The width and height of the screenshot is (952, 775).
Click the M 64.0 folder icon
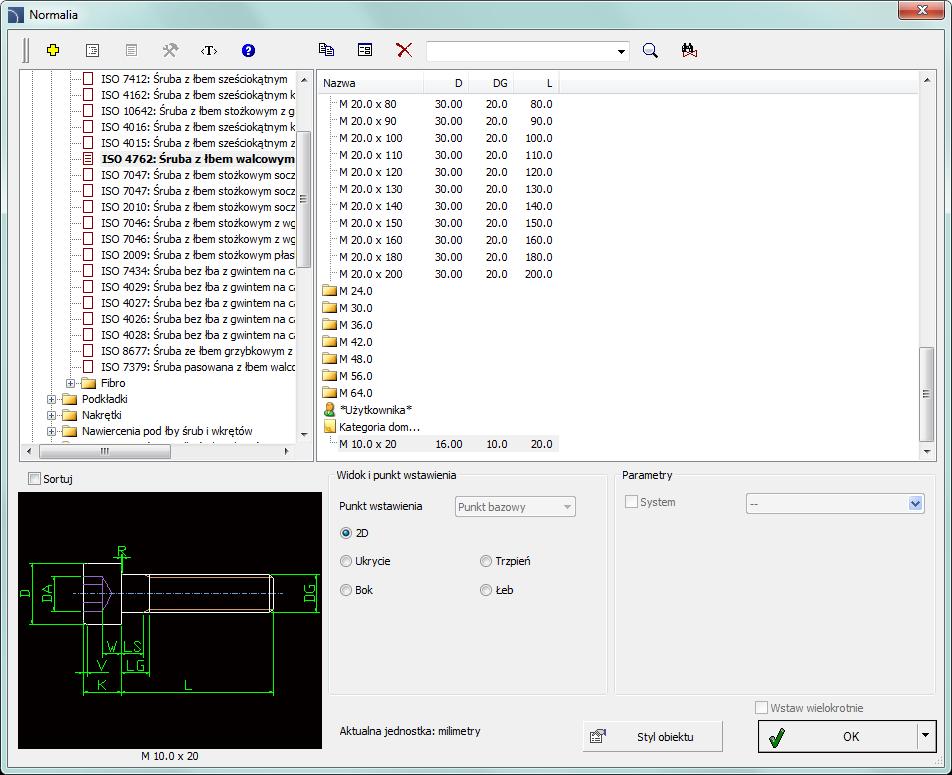pos(330,392)
